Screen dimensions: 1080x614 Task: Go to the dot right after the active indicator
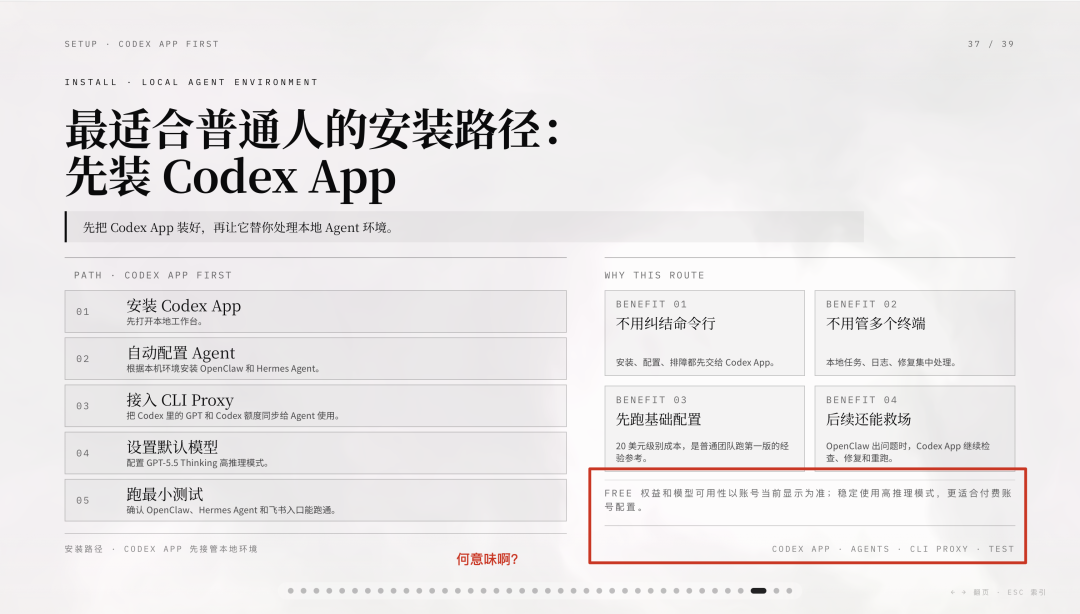(776, 591)
